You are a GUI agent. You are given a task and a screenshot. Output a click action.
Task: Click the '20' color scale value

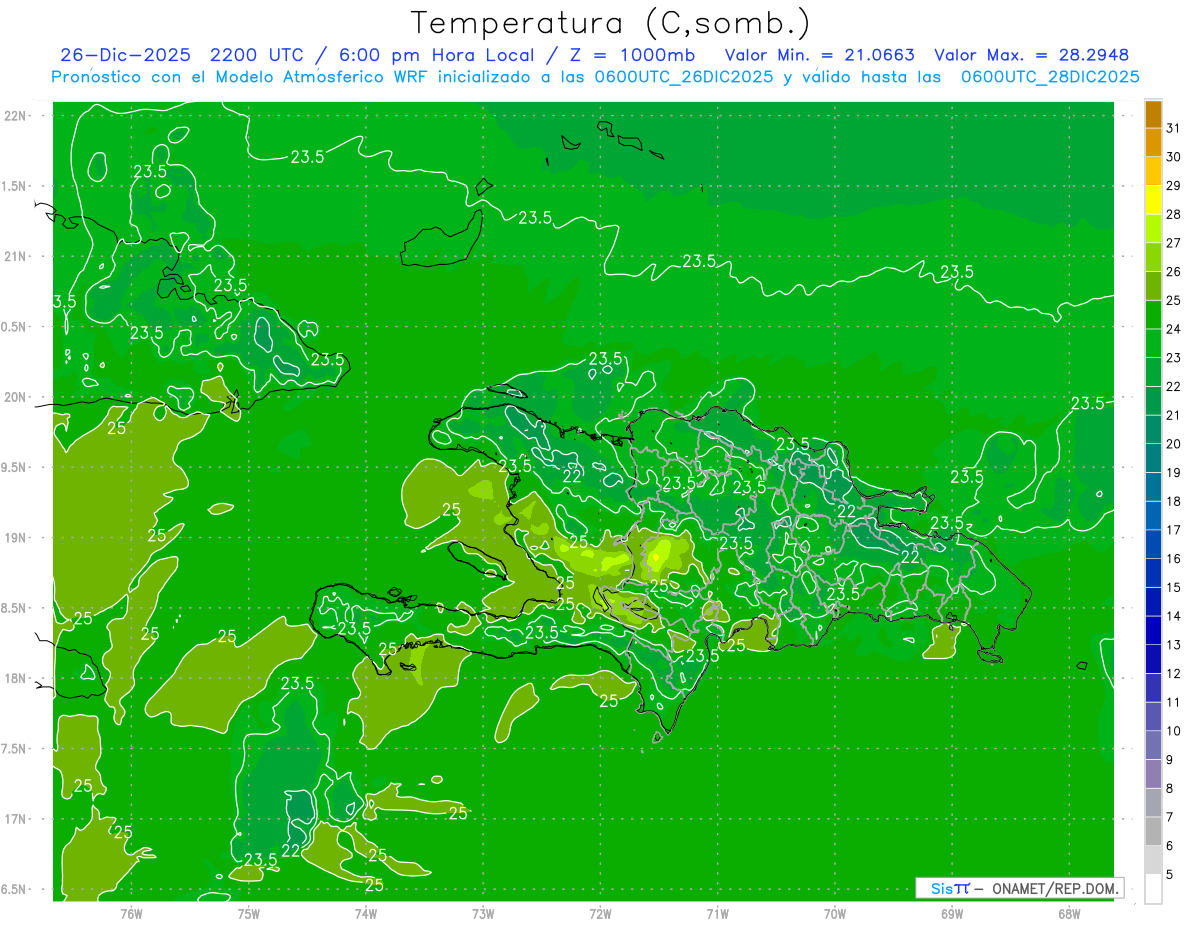pos(1174,444)
